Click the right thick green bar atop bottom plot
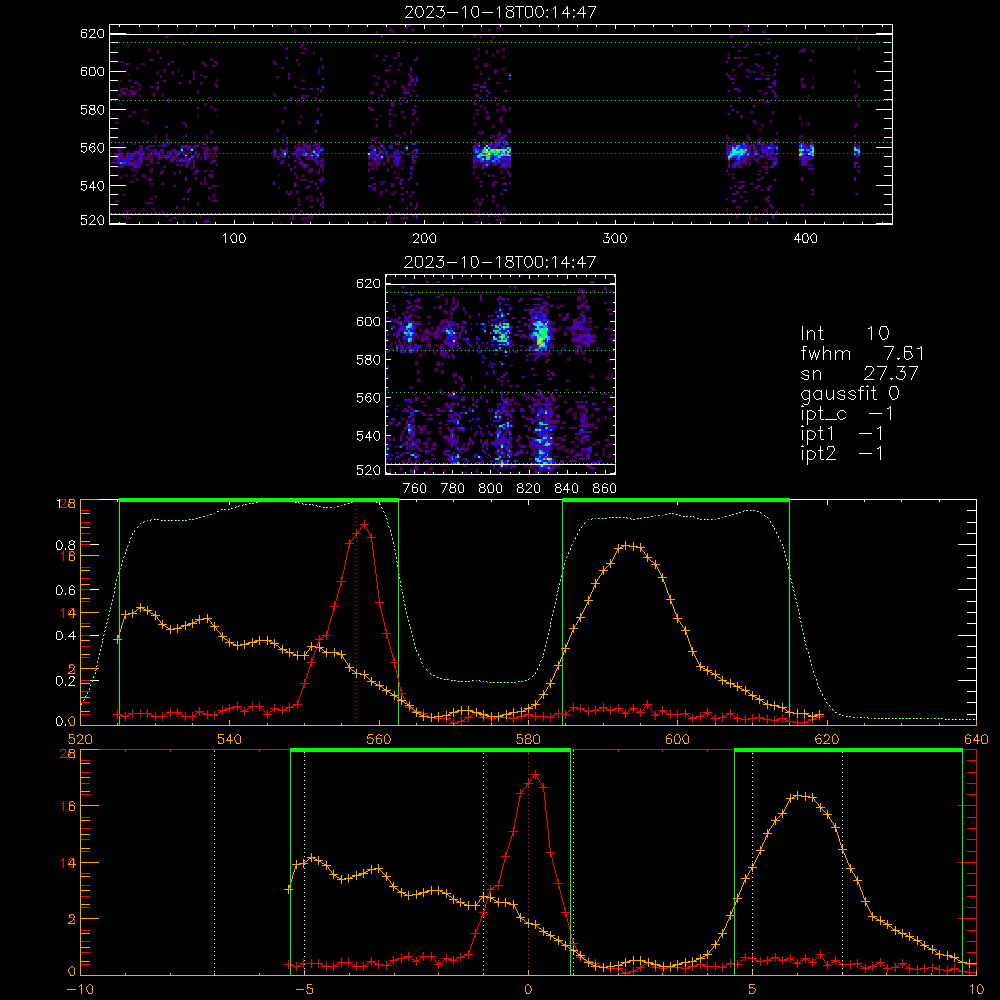 point(848,751)
